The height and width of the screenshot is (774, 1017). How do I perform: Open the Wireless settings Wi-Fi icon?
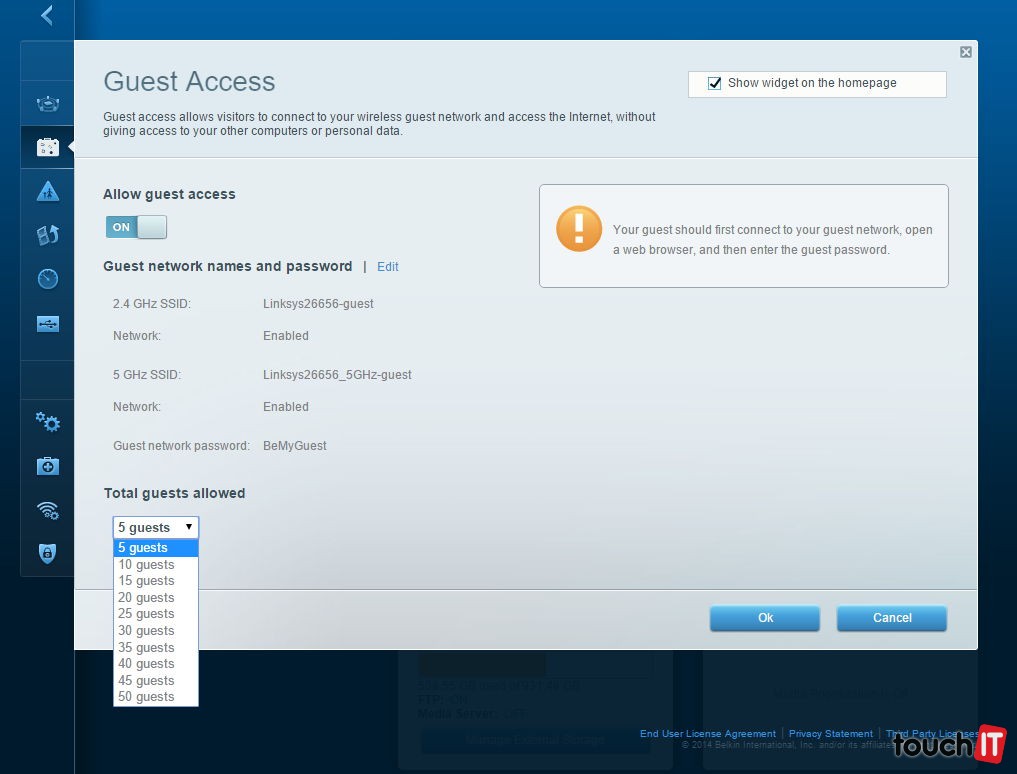(x=48, y=510)
